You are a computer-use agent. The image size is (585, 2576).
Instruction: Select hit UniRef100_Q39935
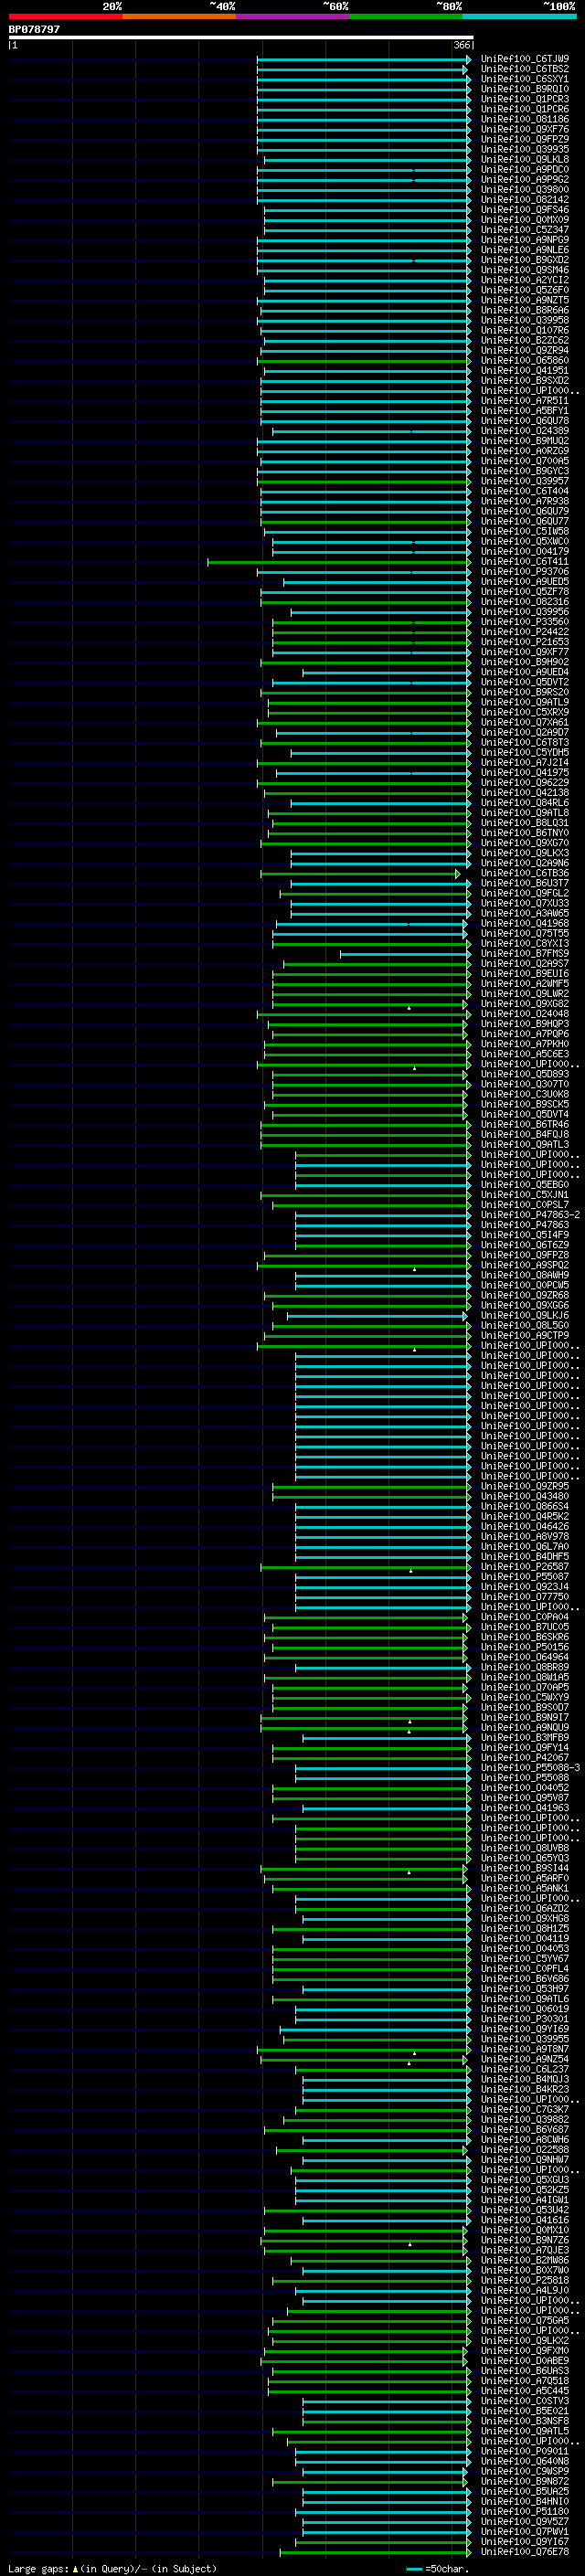(x=525, y=149)
